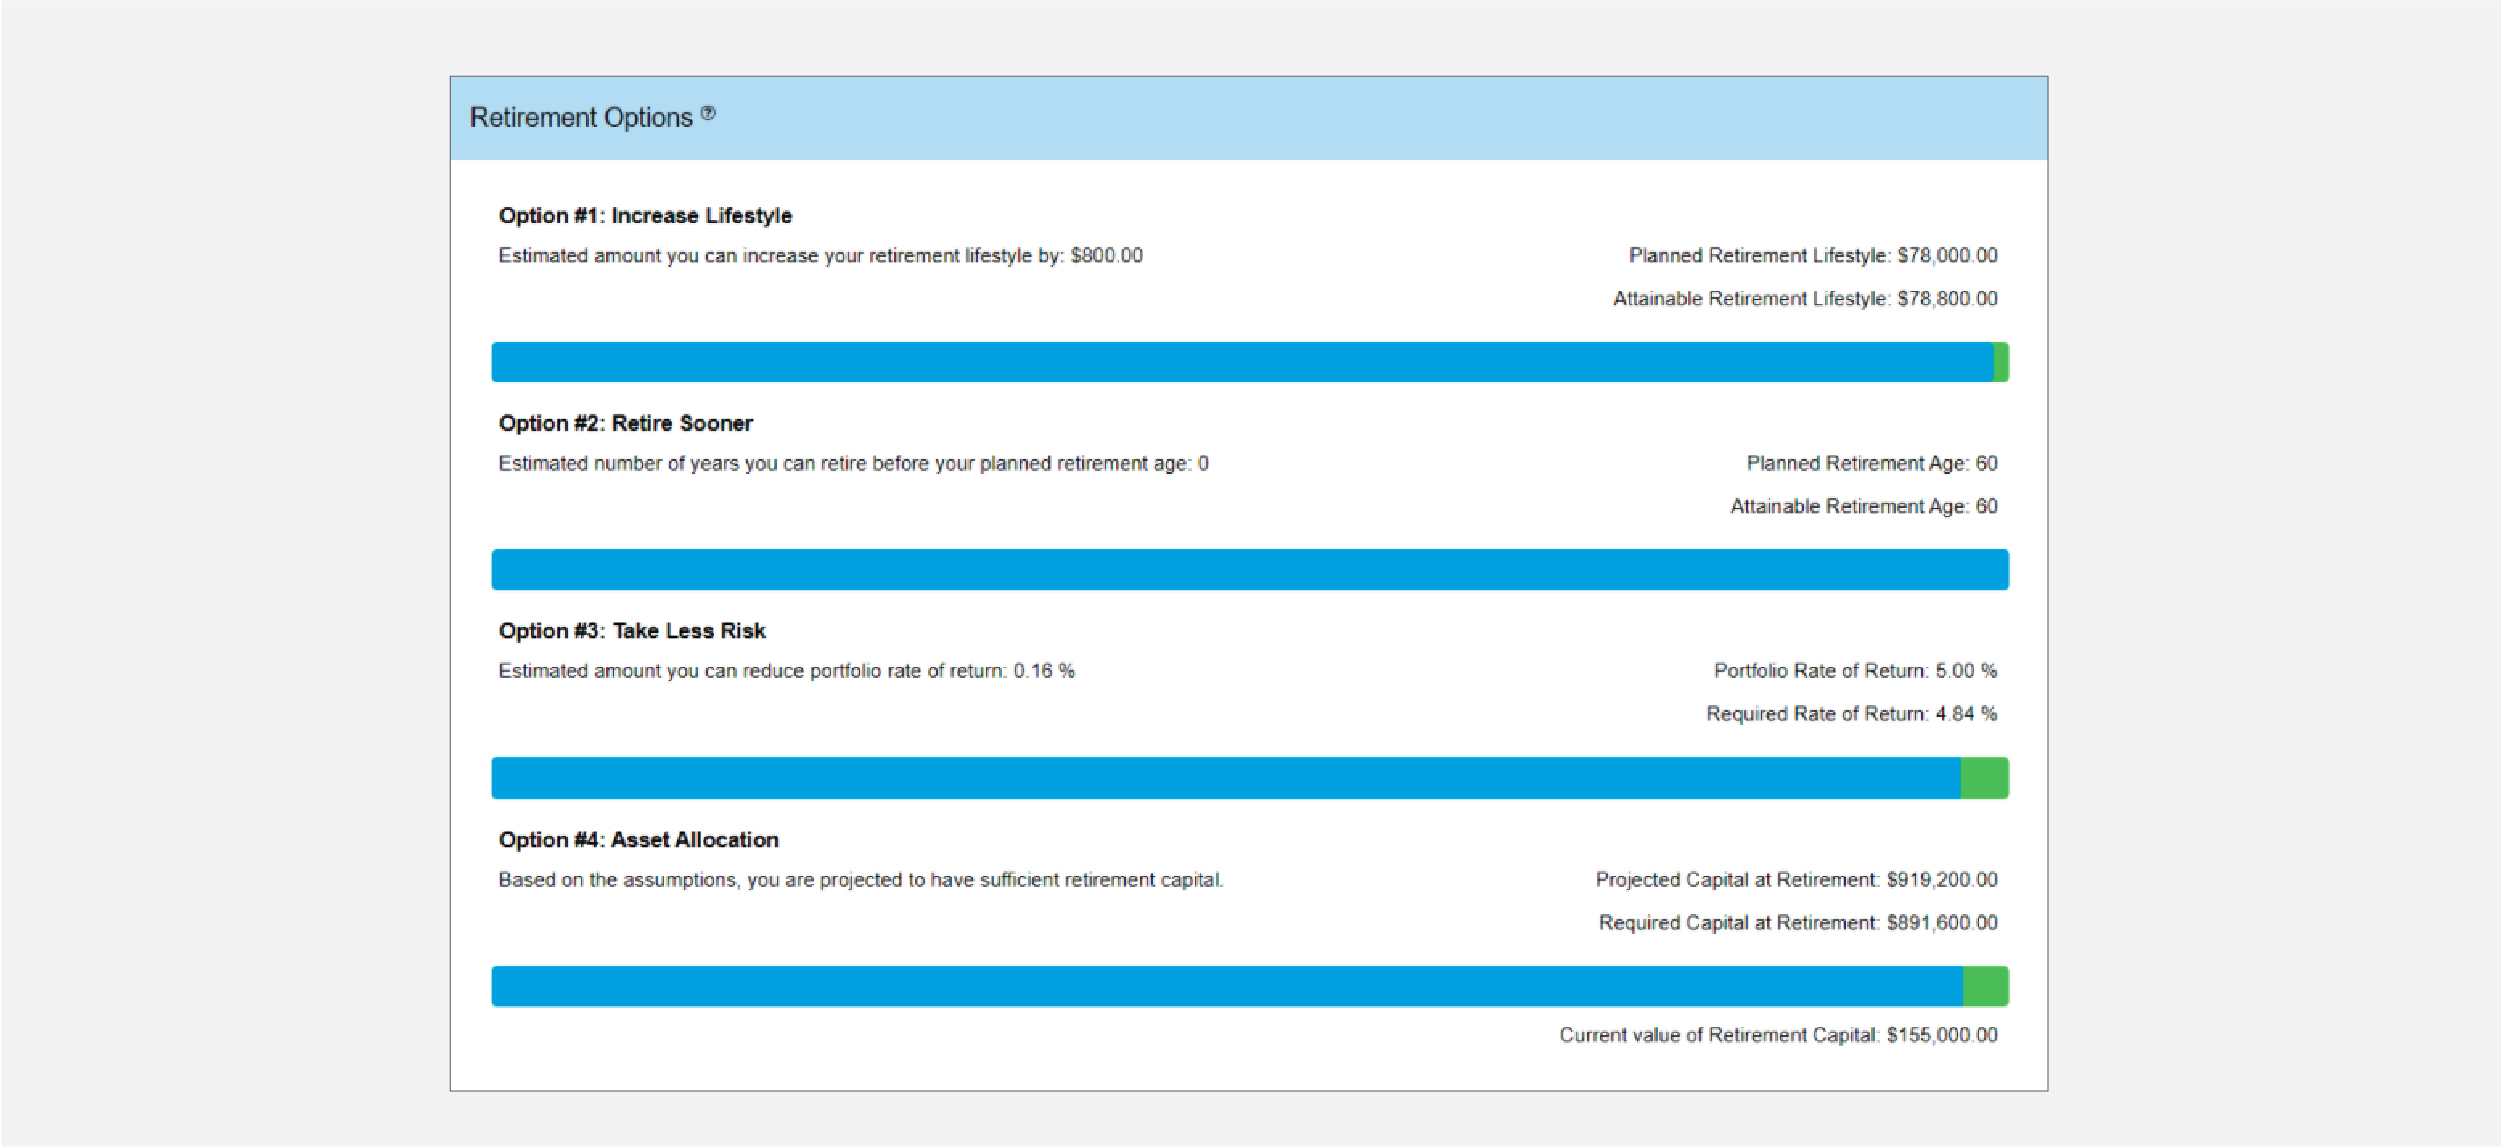This screenshot has width=2501, height=1147.
Task: Click the Option #4: Asset Allocation heading
Action: click(638, 840)
